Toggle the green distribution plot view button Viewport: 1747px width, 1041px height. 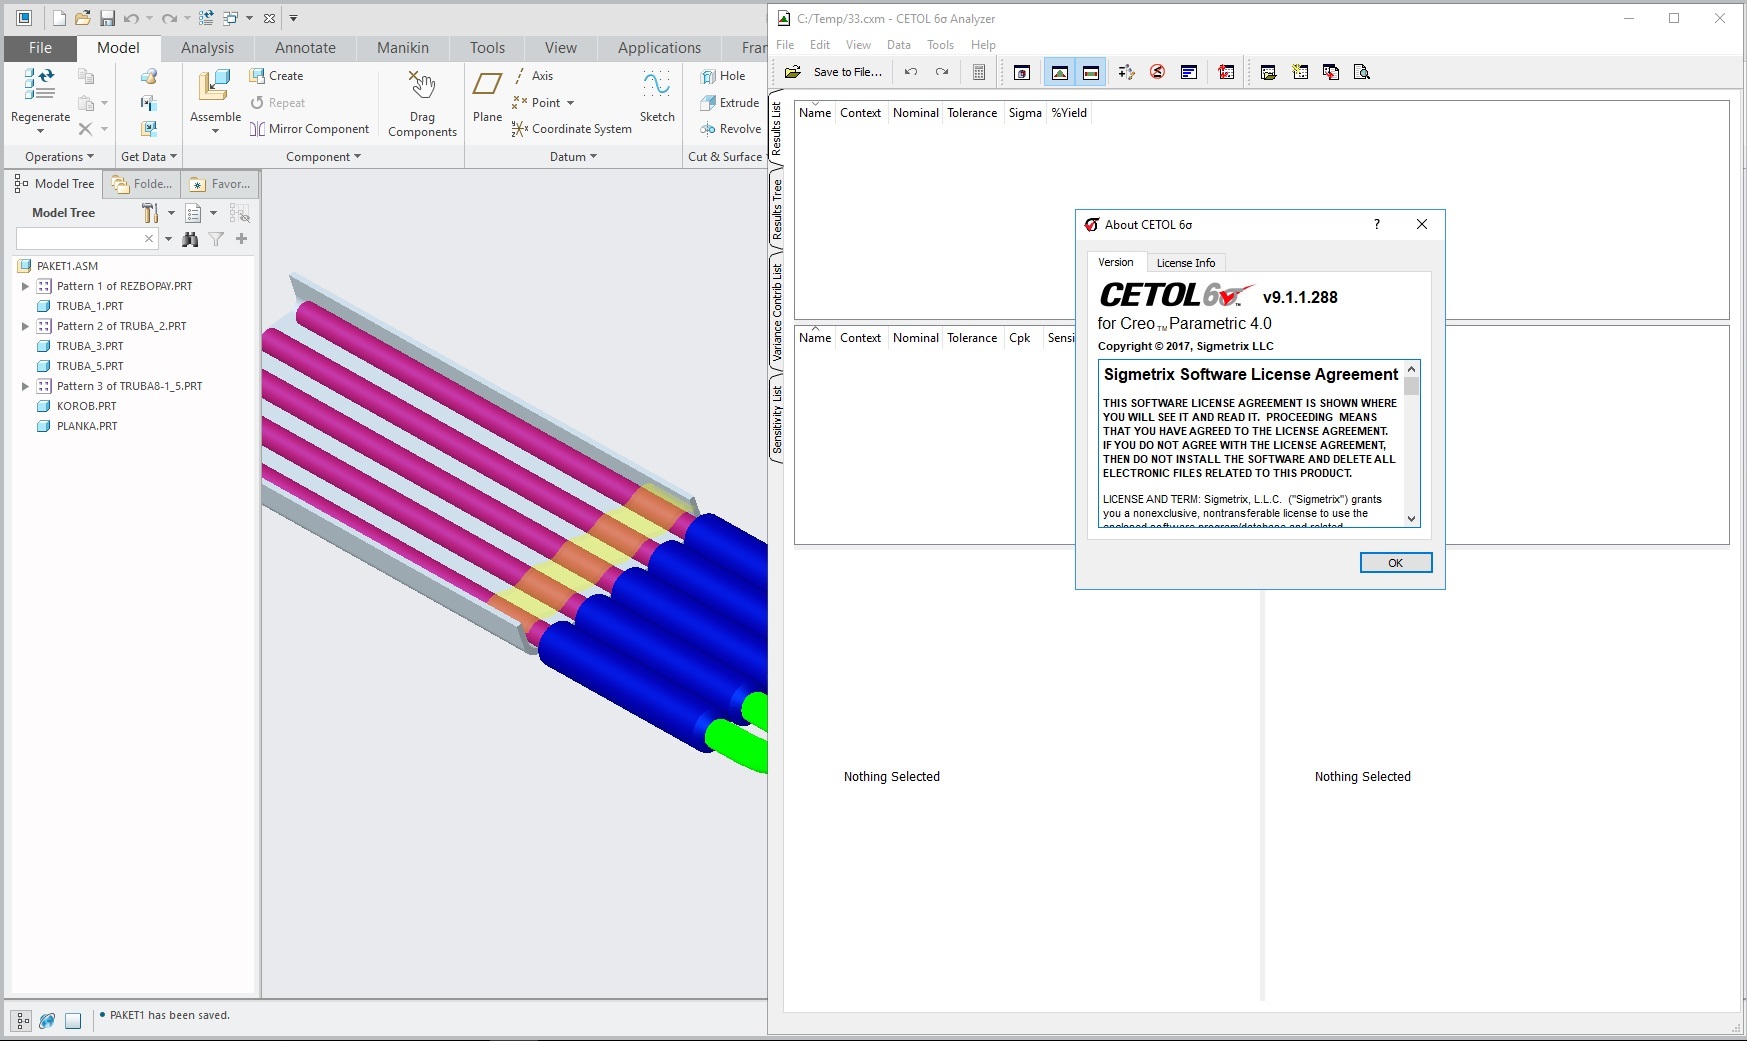(1060, 72)
